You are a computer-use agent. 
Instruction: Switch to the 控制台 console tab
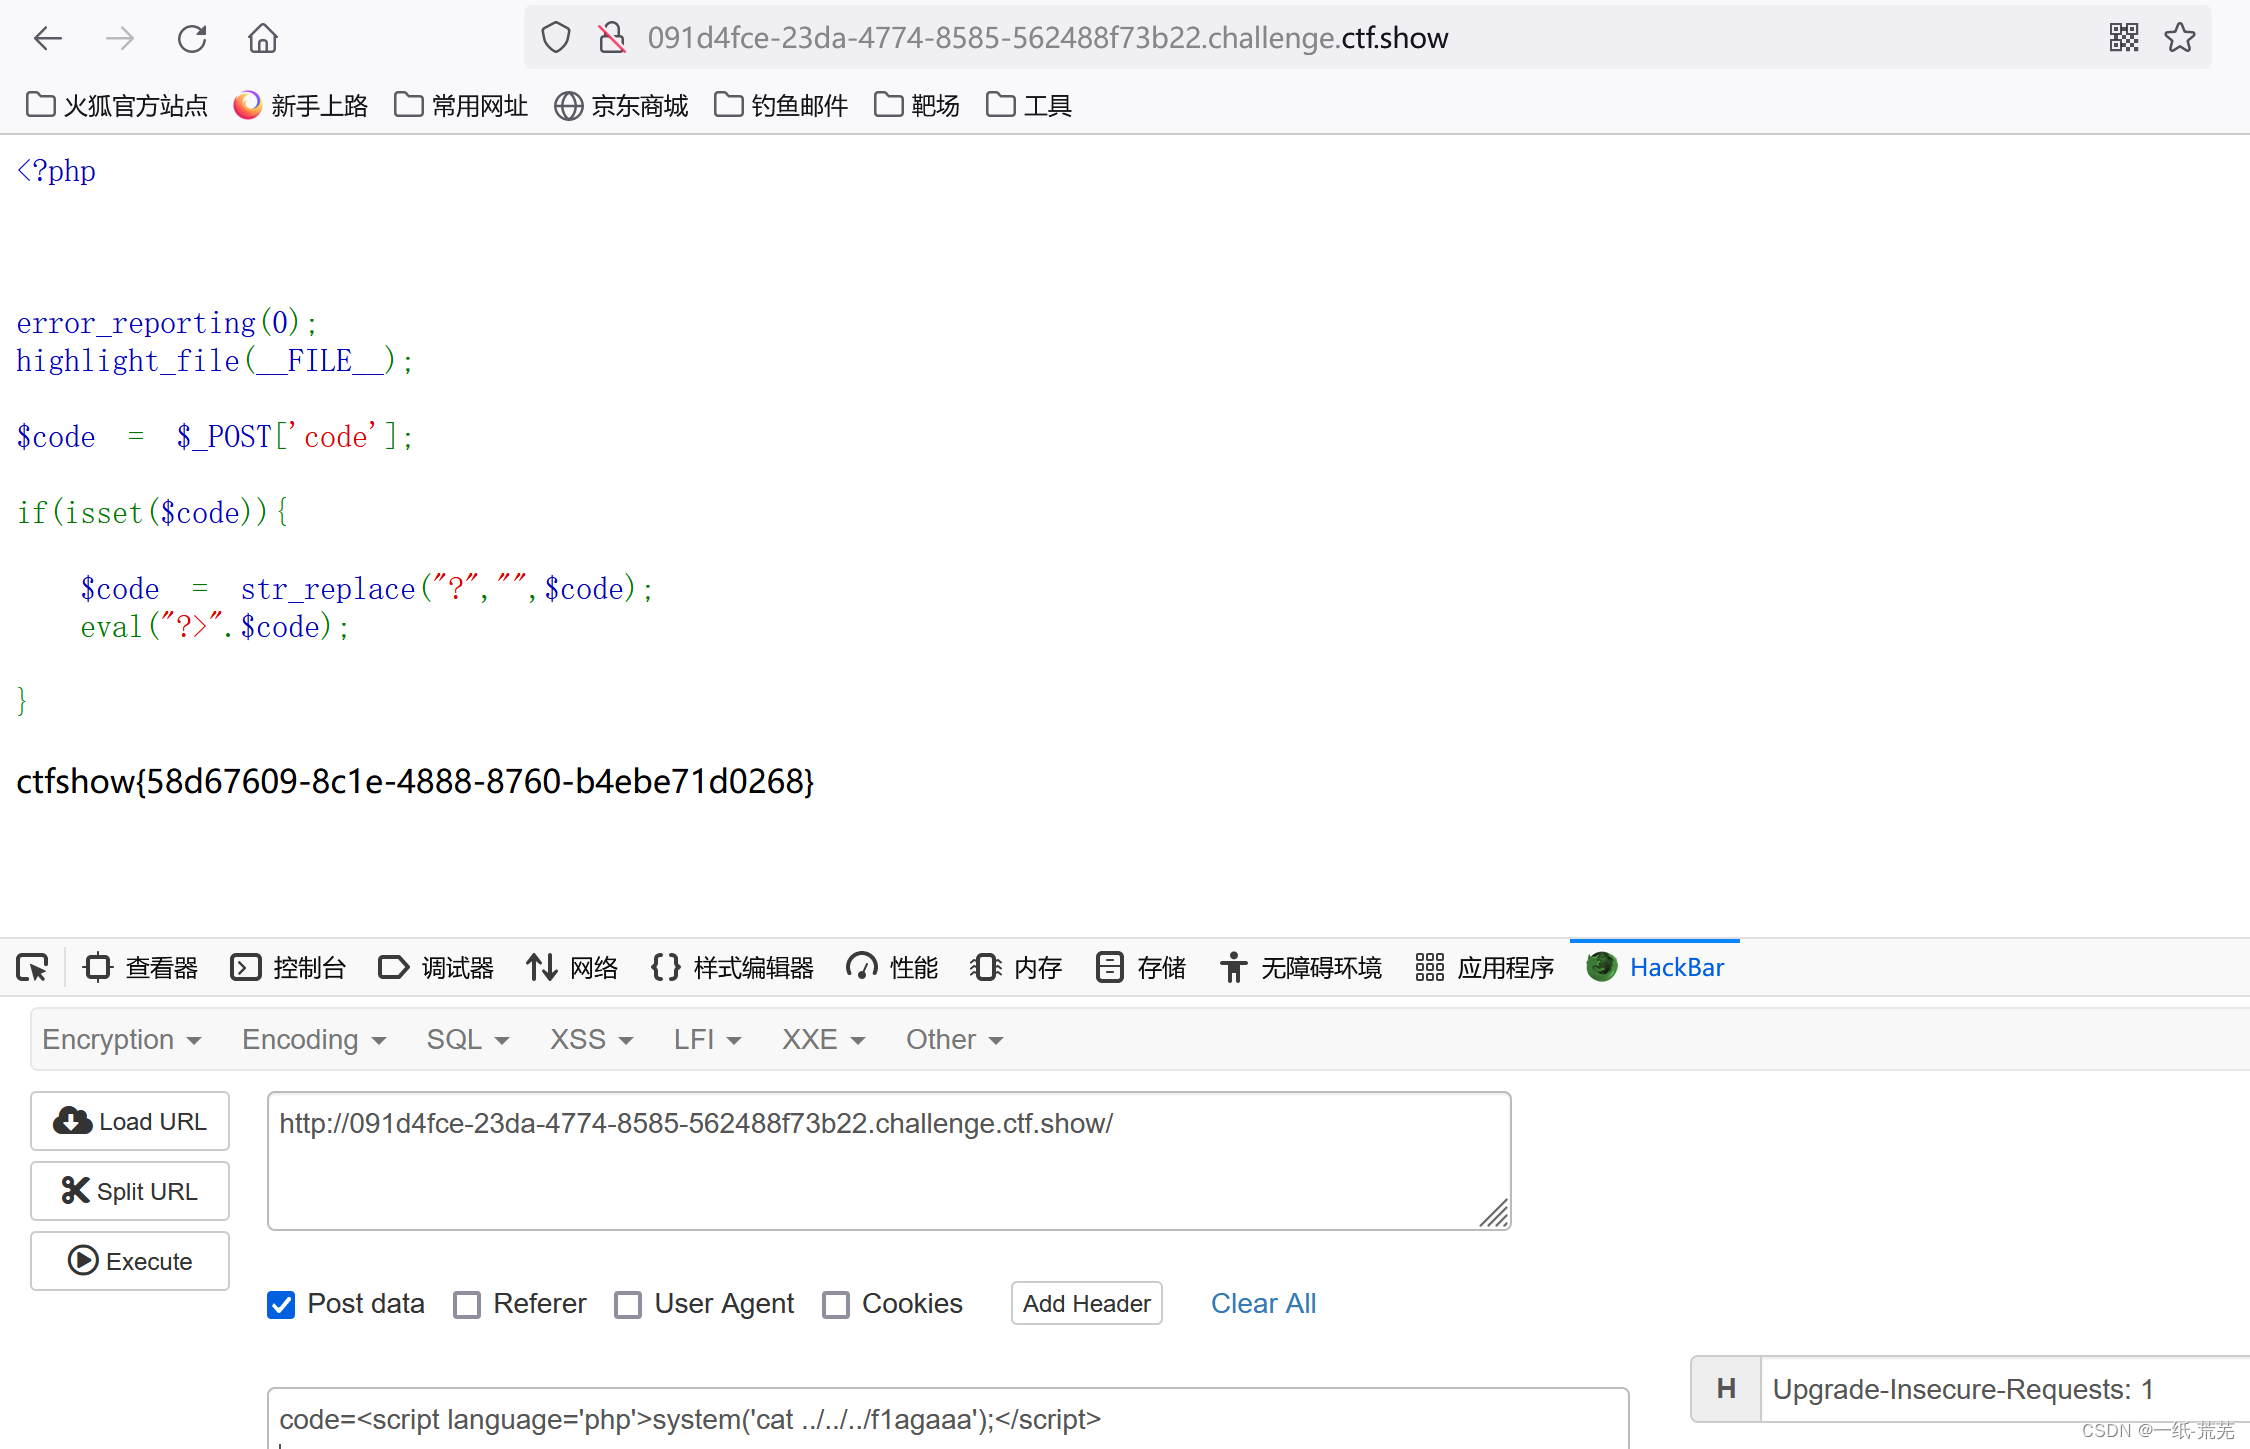(288, 968)
